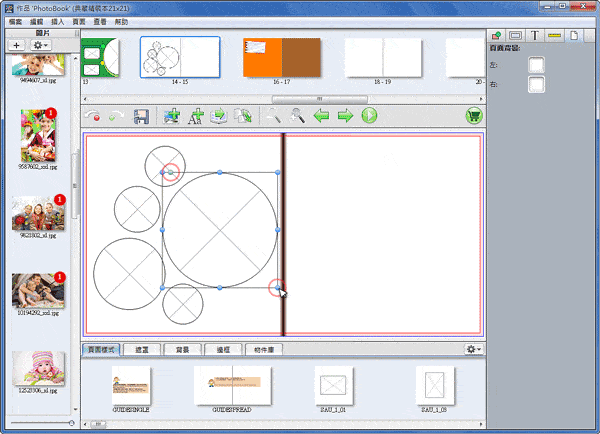Switch to the 背景 tab
Viewport: 600px width, 434px height.
(182, 350)
